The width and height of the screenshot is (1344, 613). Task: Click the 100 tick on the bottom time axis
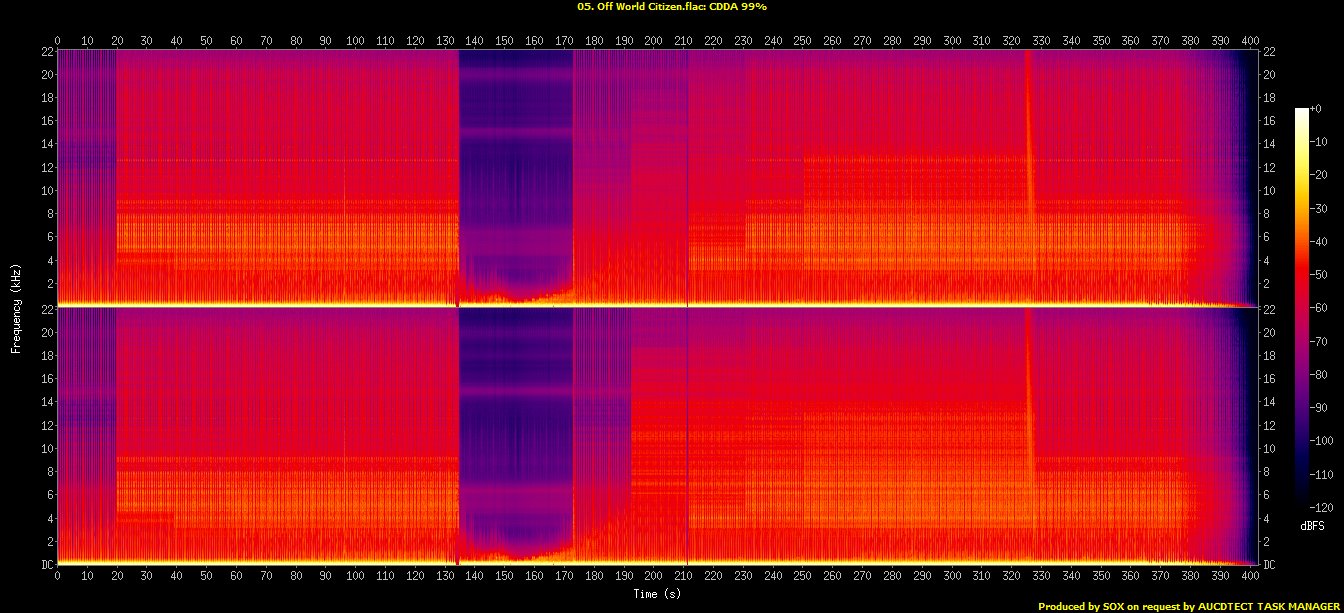[x=355, y=577]
